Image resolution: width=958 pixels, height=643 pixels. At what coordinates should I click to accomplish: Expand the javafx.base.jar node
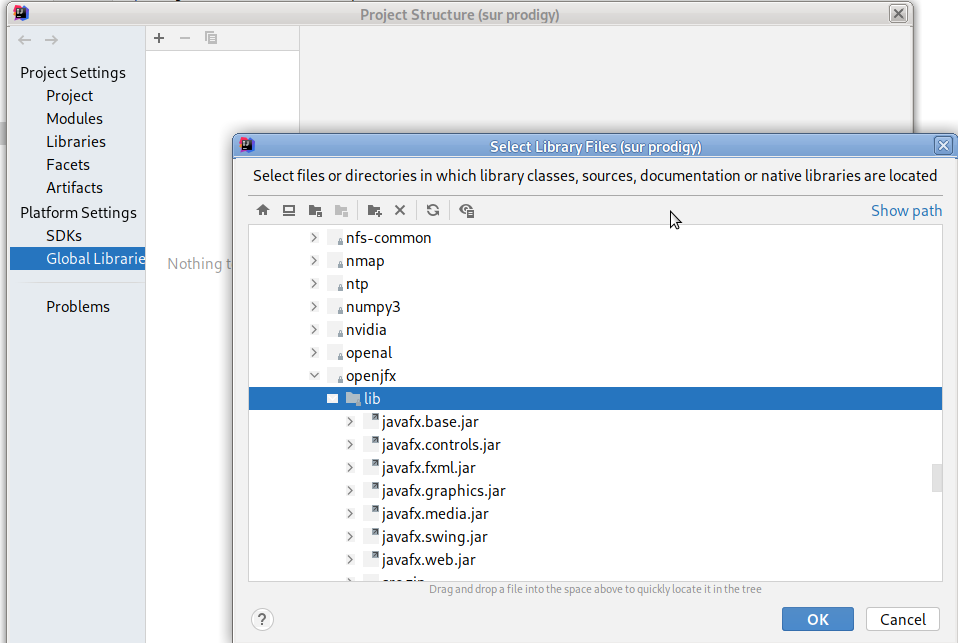350,422
